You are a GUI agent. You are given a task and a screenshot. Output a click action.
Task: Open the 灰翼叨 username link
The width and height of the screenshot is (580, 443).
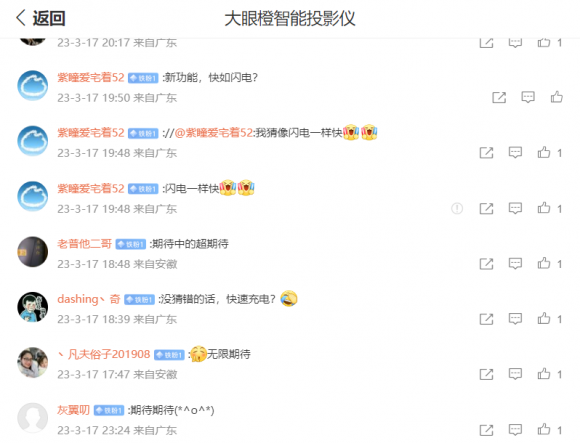pyautogui.click(x=74, y=410)
